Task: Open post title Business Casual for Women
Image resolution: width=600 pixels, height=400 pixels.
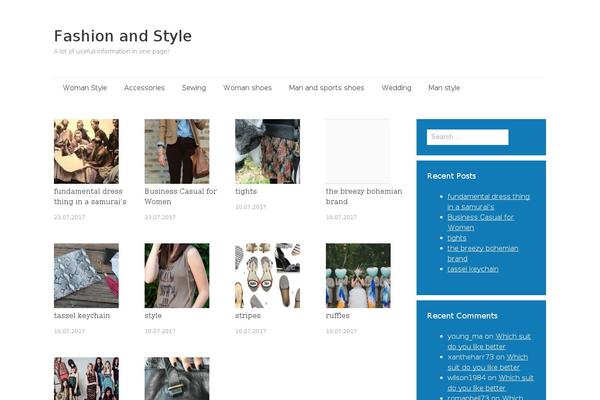Action: click(x=181, y=196)
